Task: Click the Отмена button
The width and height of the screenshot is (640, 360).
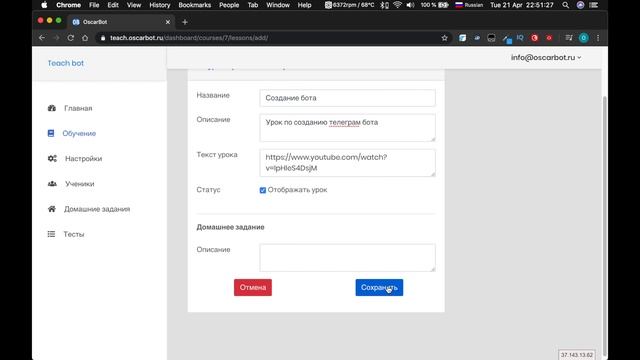Action: pyautogui.click(x=253, y=287)
